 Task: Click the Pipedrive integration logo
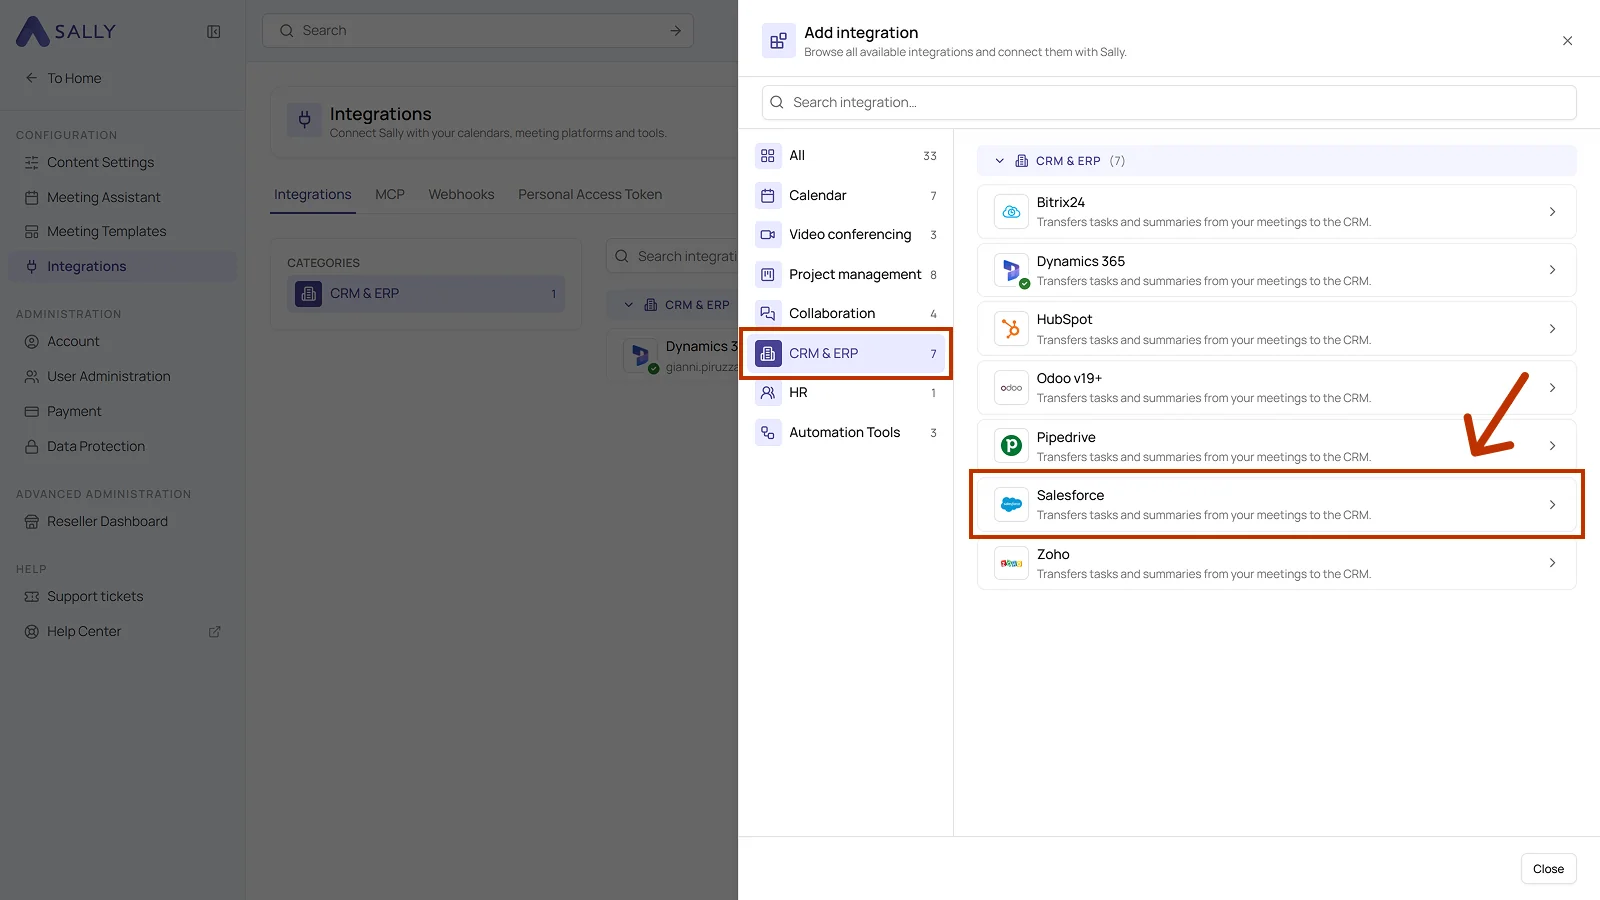1011,446
